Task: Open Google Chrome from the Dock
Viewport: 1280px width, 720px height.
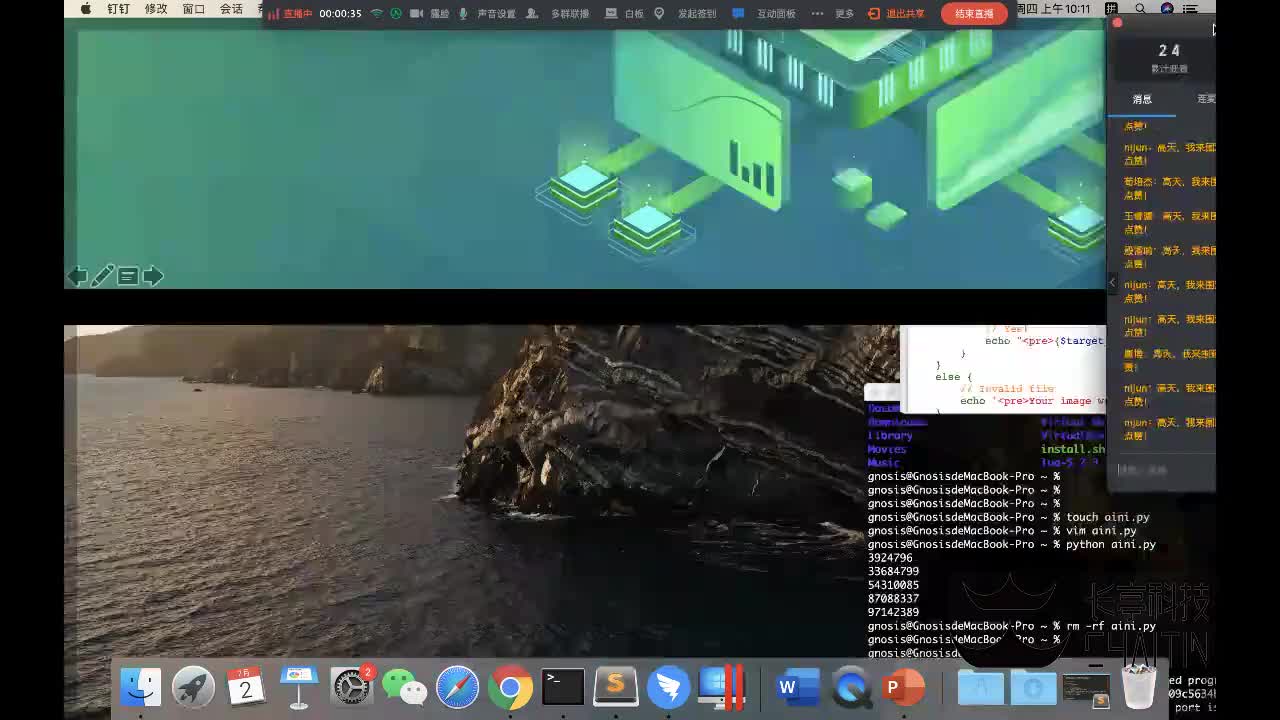Action: 510,687
